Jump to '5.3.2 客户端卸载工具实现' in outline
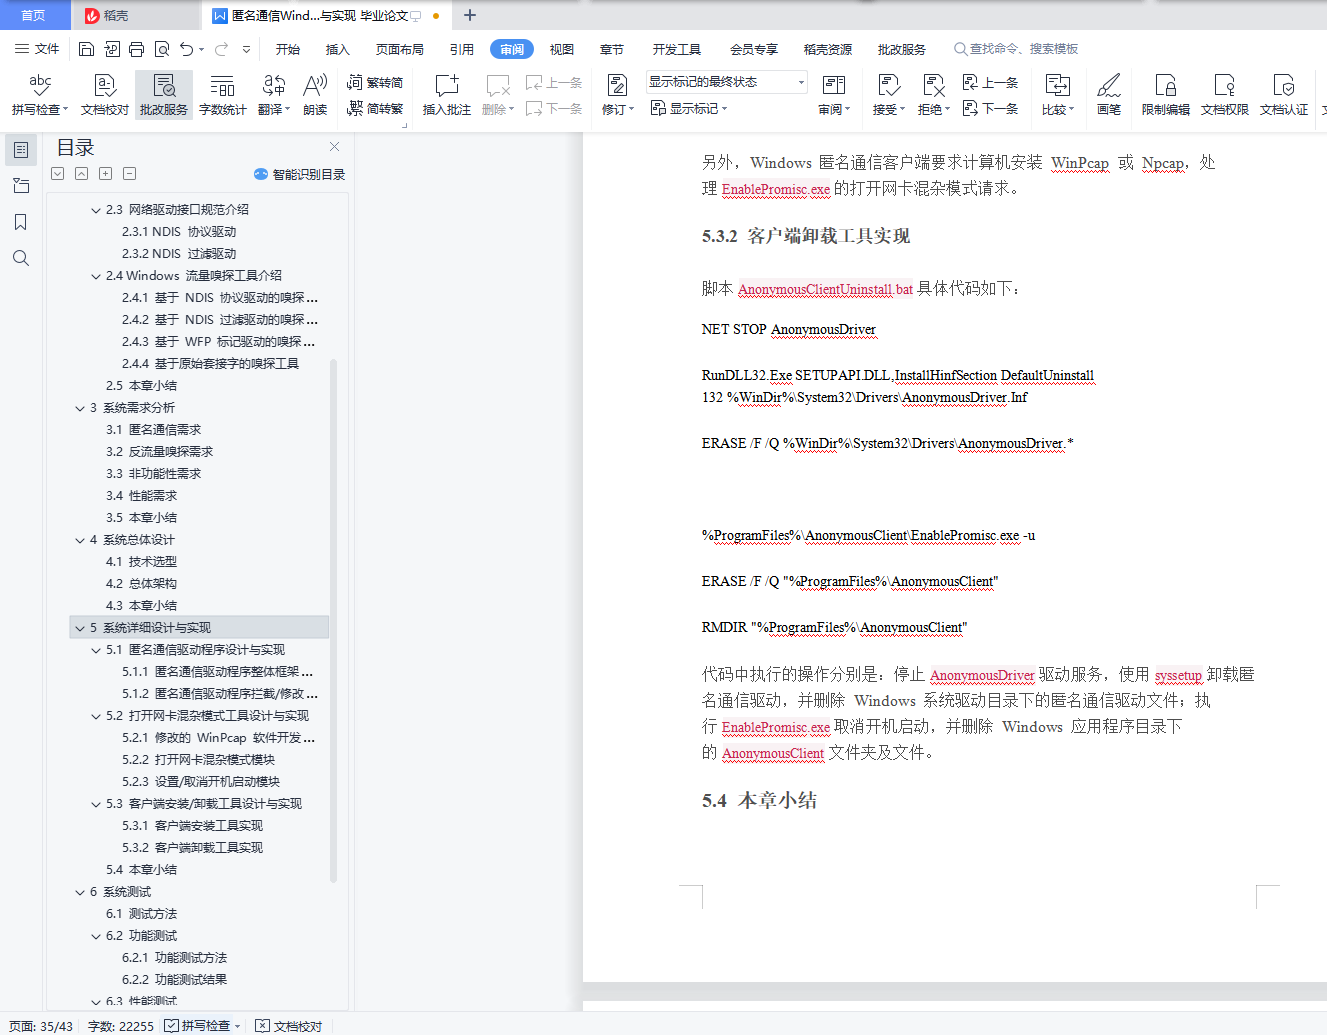1327x1035 pixels. (193, 848)
